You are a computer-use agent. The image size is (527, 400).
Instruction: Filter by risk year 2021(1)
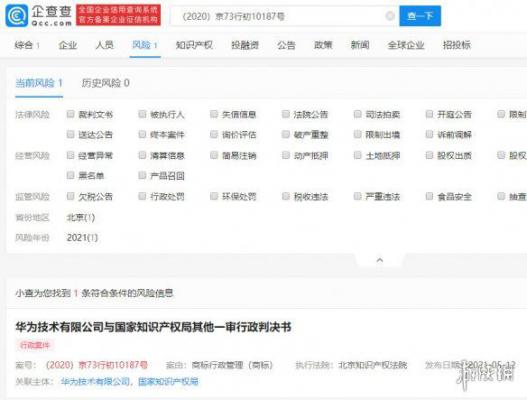coord(82,238)
